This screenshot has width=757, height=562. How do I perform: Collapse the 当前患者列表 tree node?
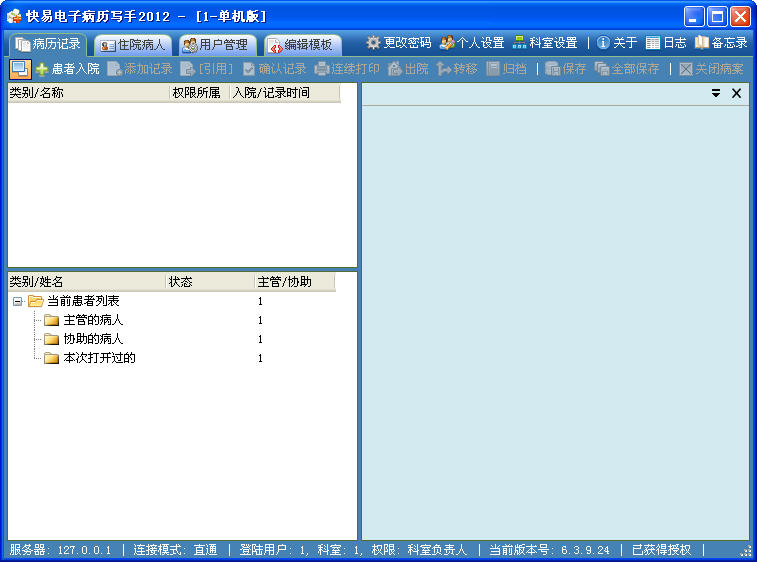click(x=18, y=301)
